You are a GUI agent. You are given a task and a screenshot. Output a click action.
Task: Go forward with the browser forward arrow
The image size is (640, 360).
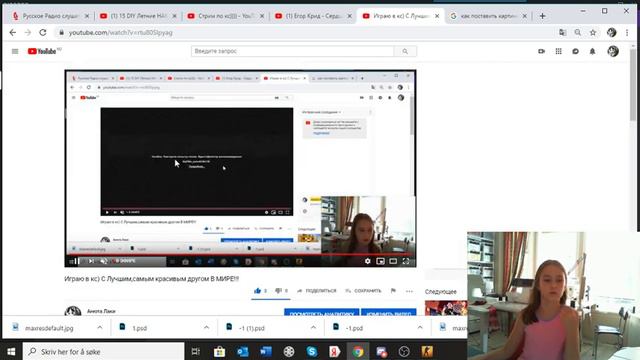[28, 32]
